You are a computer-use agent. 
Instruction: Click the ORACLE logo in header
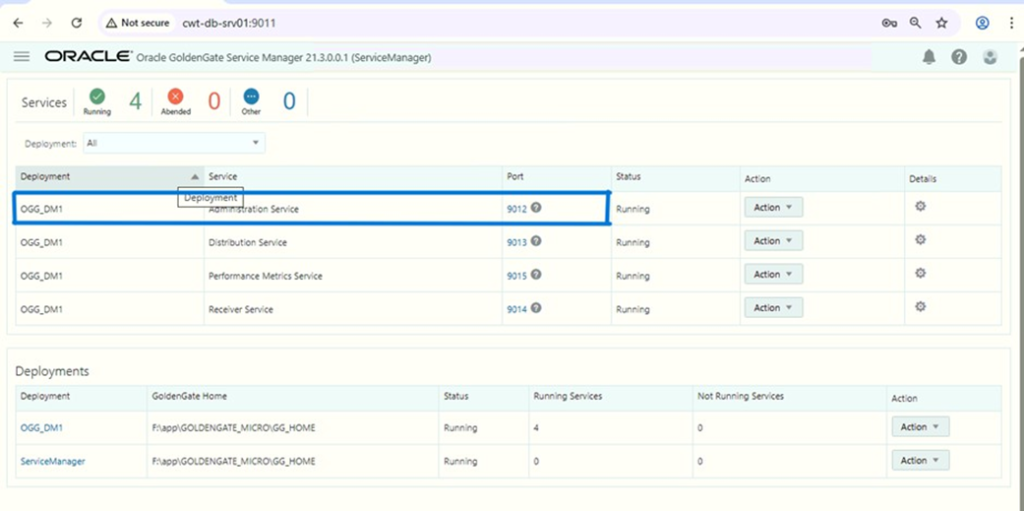coord(88,57)
